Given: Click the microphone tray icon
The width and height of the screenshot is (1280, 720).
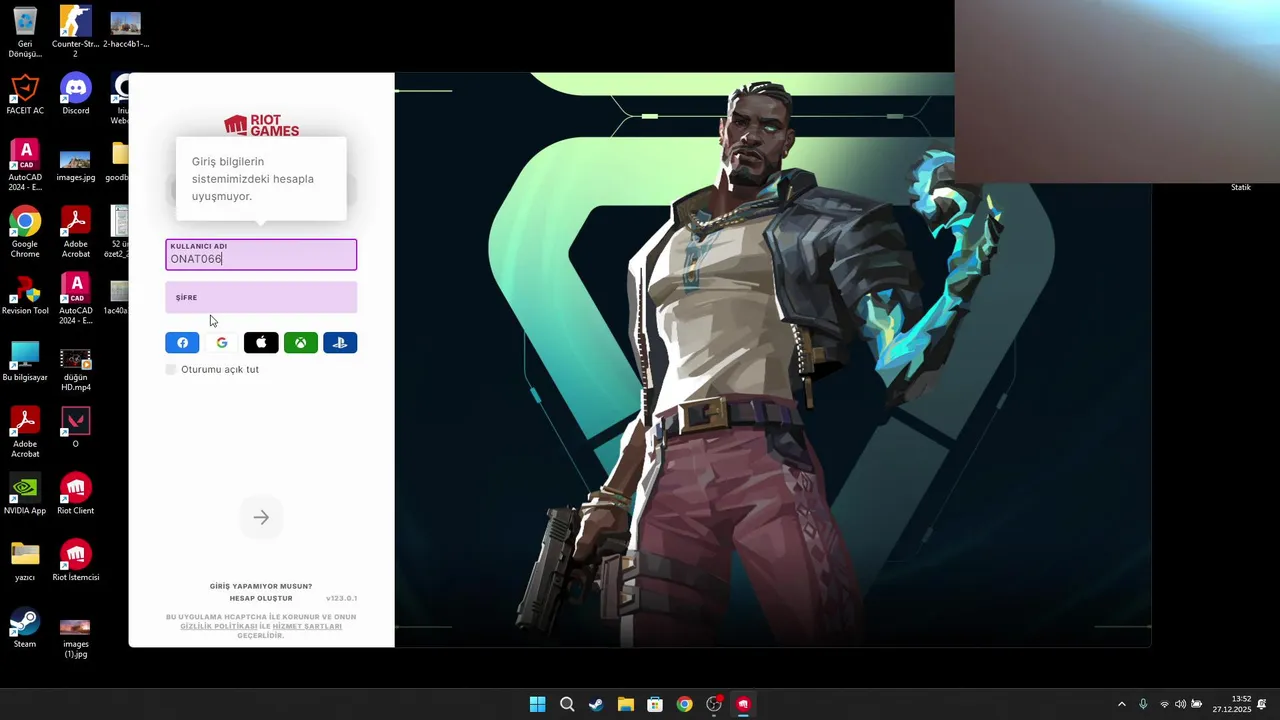Looking at the screenshot, I should click(1143, 704).
